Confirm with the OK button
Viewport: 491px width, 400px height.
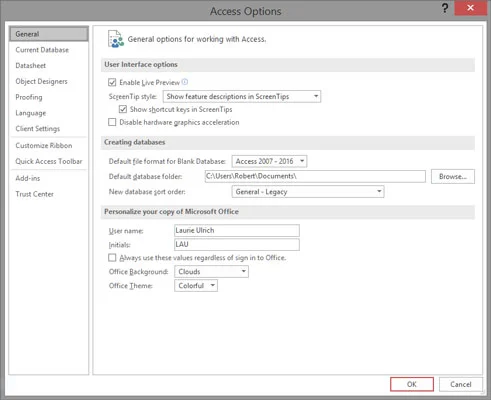(x=412, y=384)
